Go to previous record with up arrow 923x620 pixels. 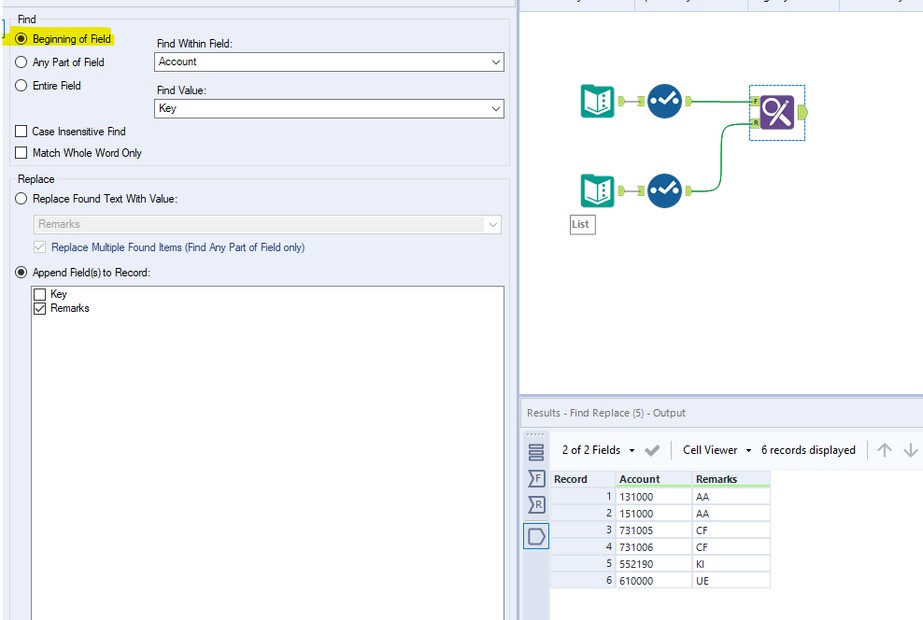coord(884,450)
